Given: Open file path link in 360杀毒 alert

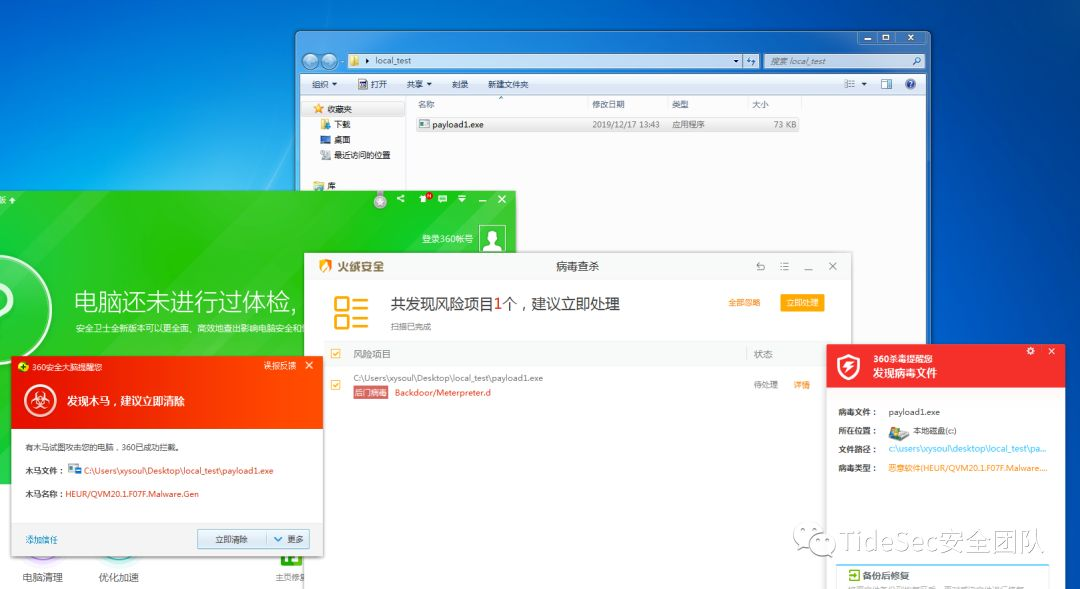Looking at the screenshot, I should [x=968, y=449].
